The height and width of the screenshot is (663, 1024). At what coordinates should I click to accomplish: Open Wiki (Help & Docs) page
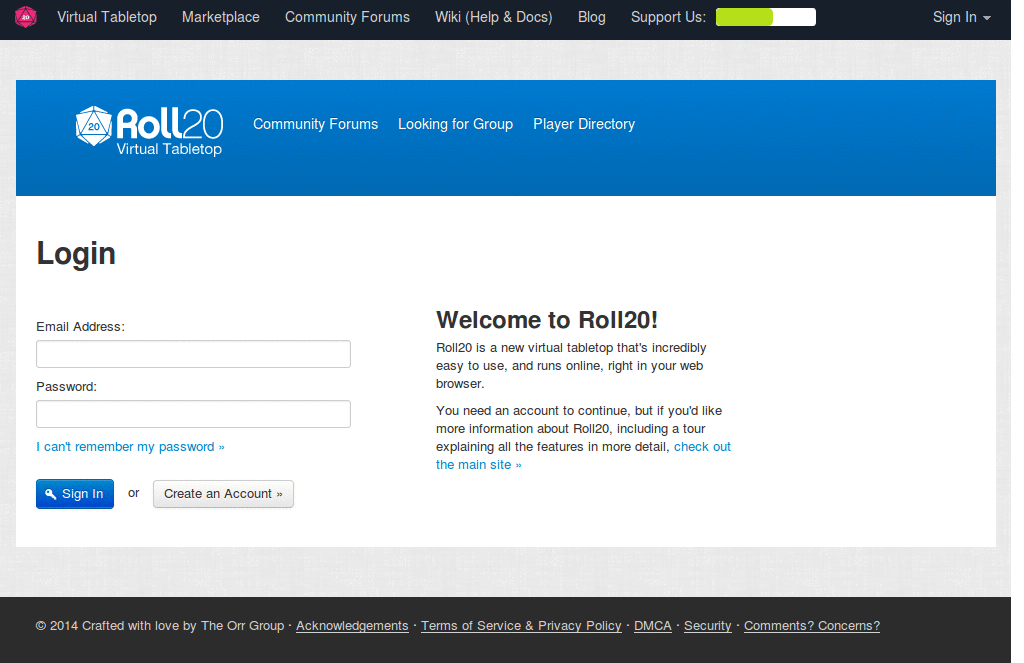point(493,17)
